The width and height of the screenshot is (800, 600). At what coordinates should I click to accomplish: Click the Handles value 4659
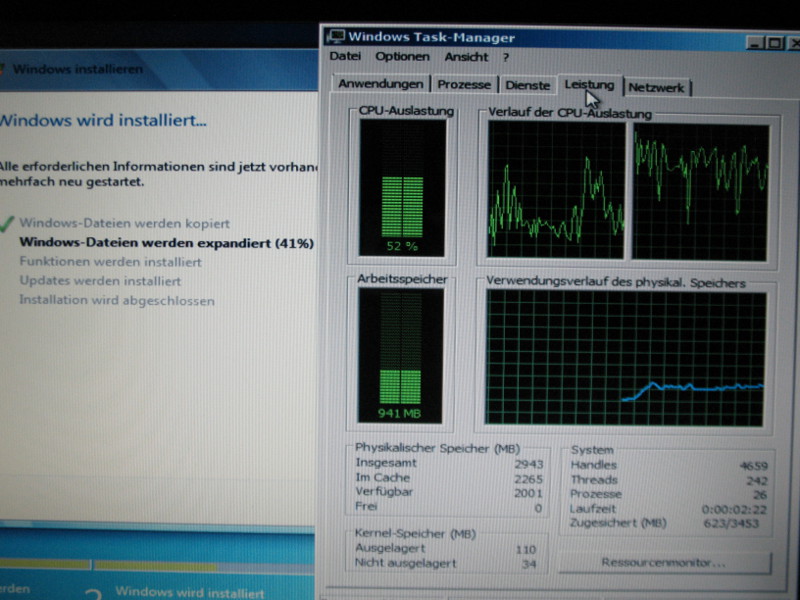(753, 466)
